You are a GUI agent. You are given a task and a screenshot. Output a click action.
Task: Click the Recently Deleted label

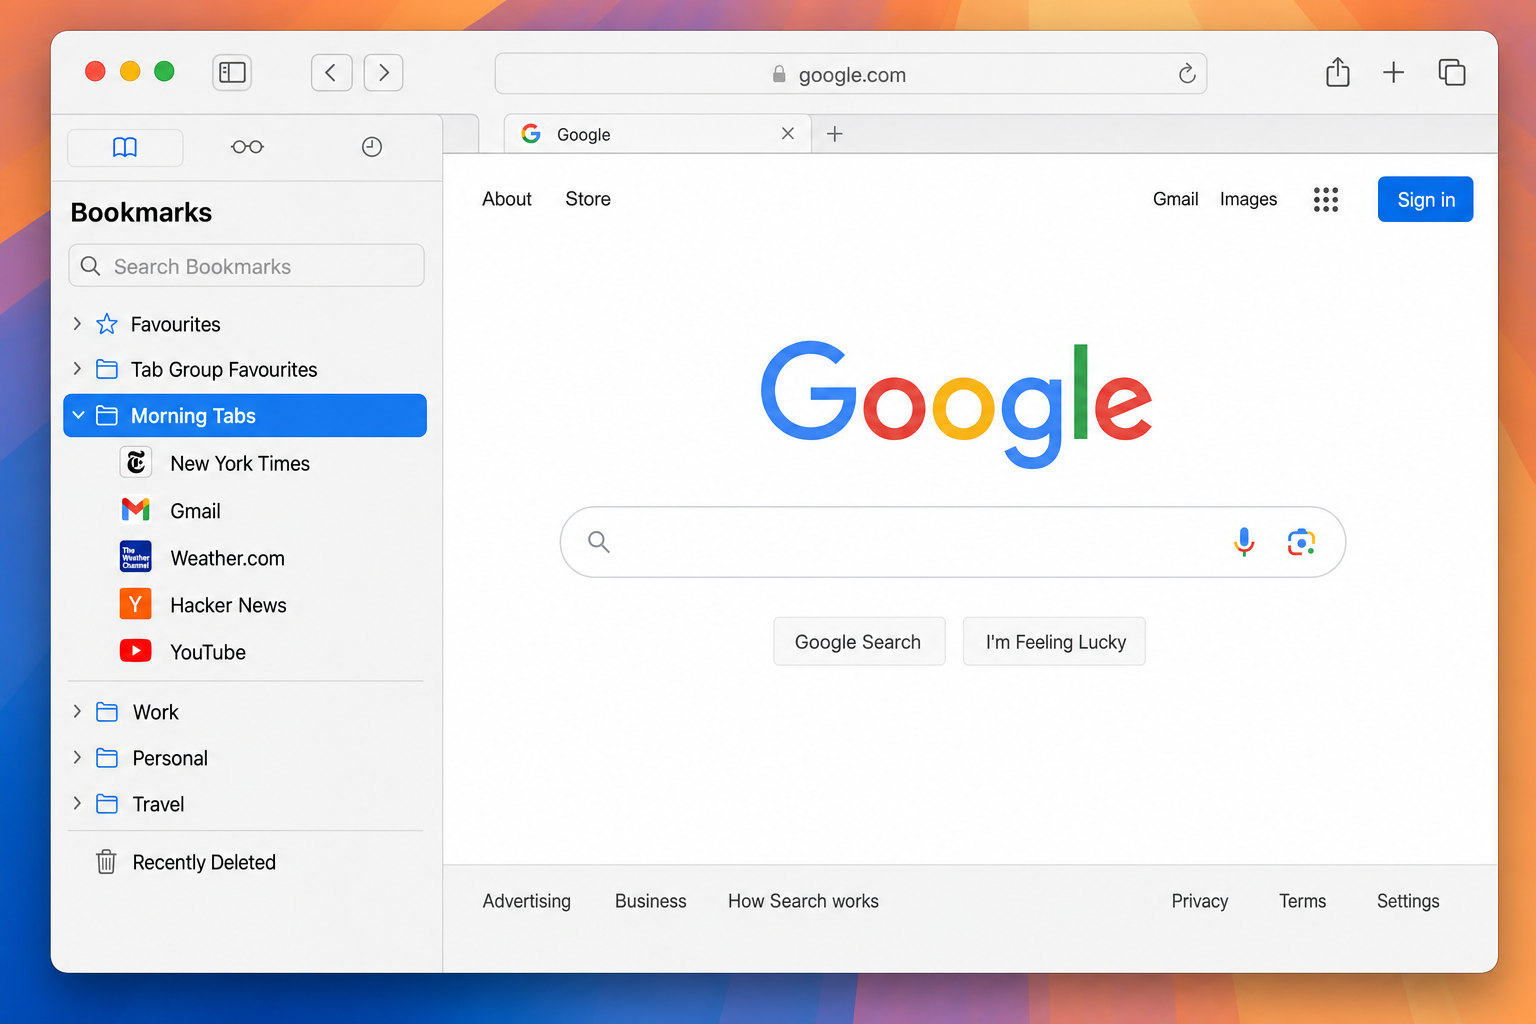point(204,863)
